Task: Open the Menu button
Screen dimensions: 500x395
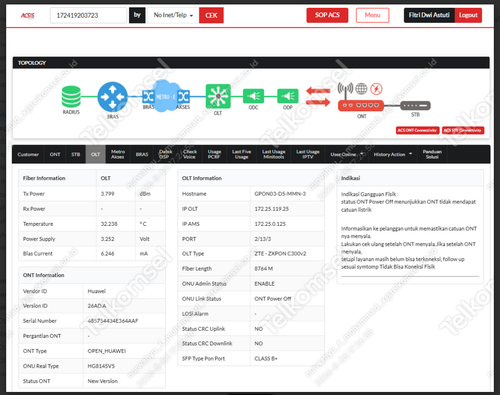Action: point(372,15)
